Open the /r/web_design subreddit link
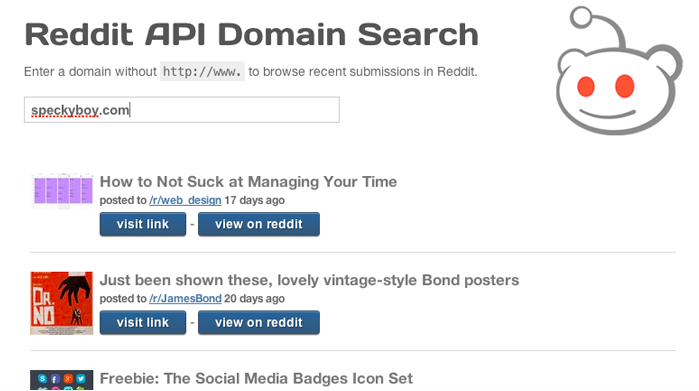Image resolution: width=699 pixels, height=391 pixels. (185, 200)
